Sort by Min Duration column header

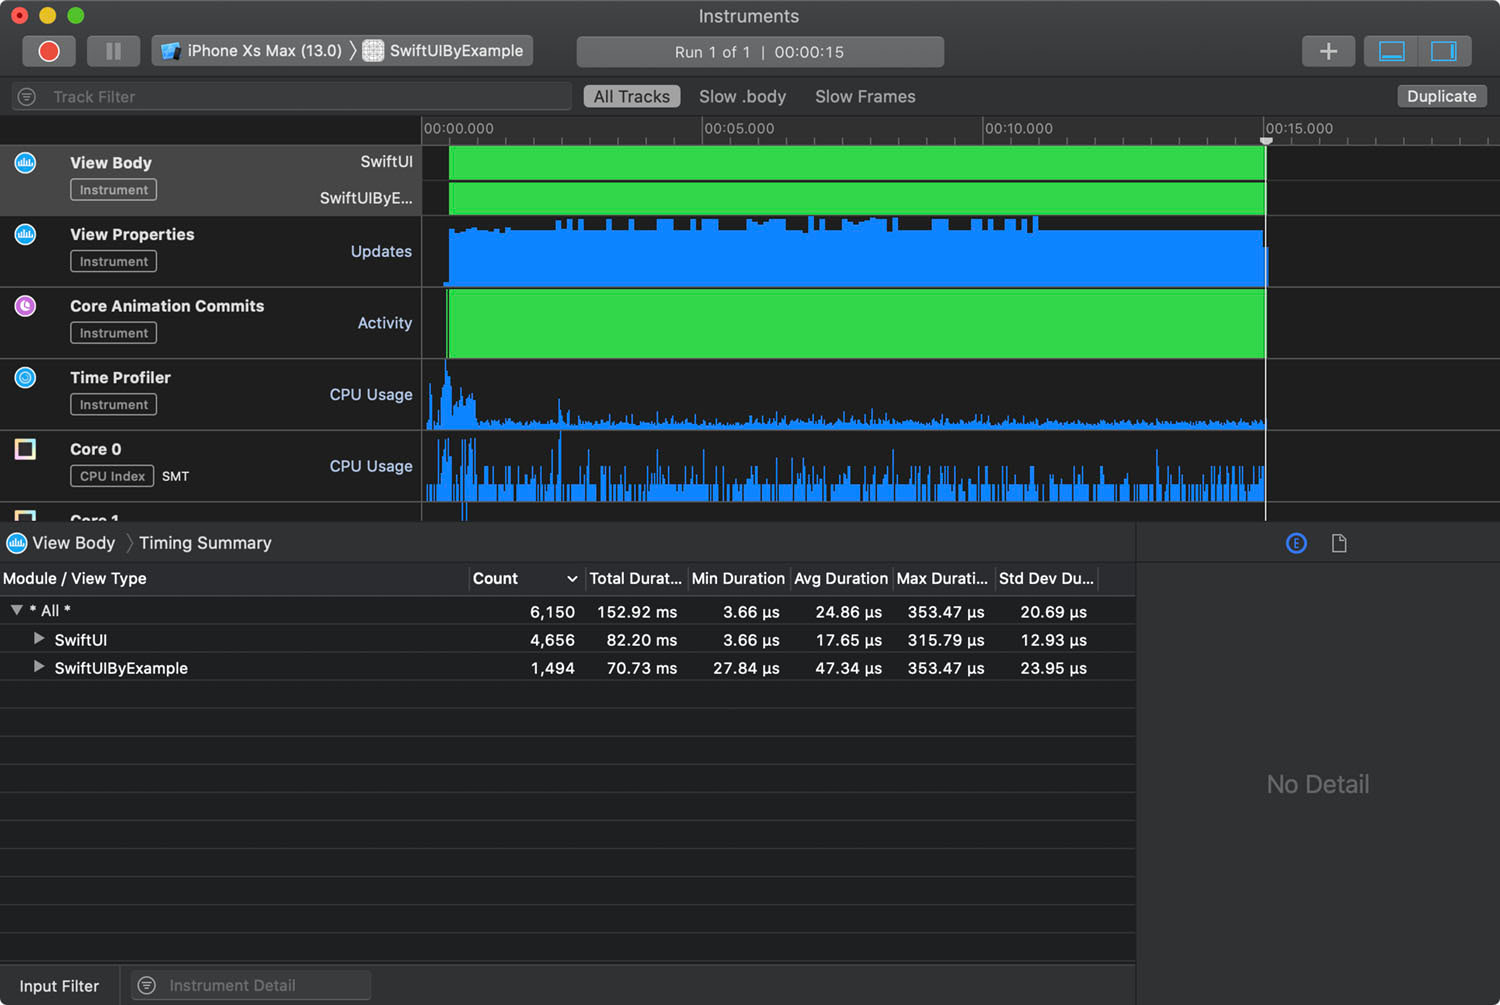point(738,579)
